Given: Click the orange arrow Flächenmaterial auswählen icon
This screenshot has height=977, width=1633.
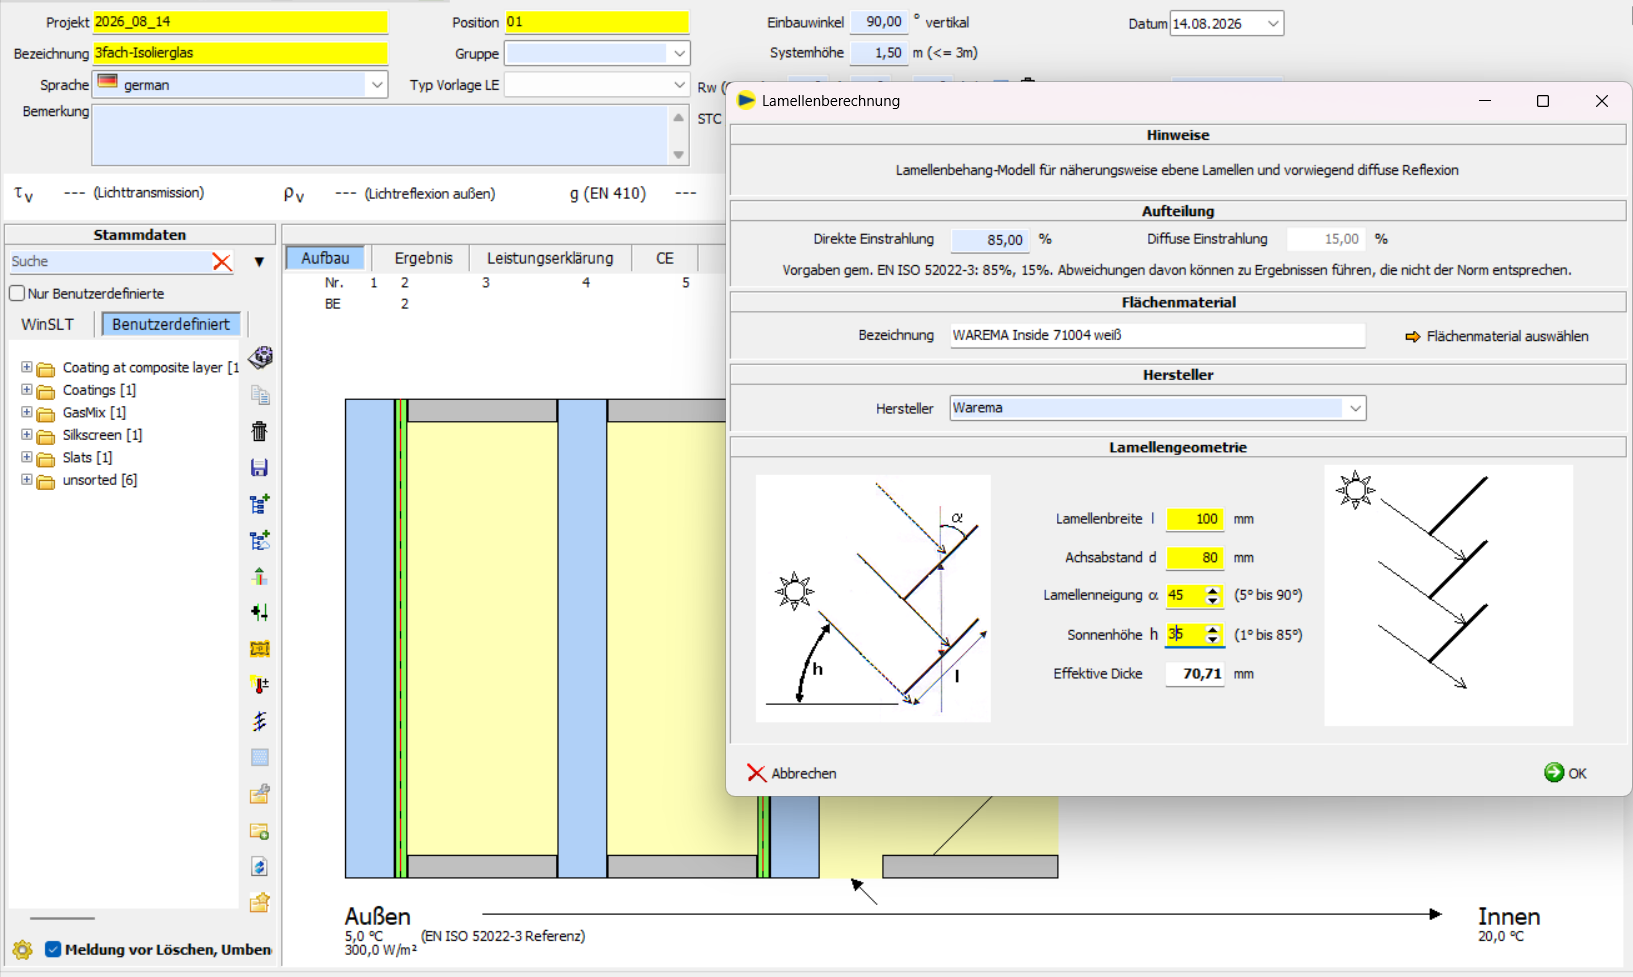Looking at the screenshot, I should (x=1413, y=337).
